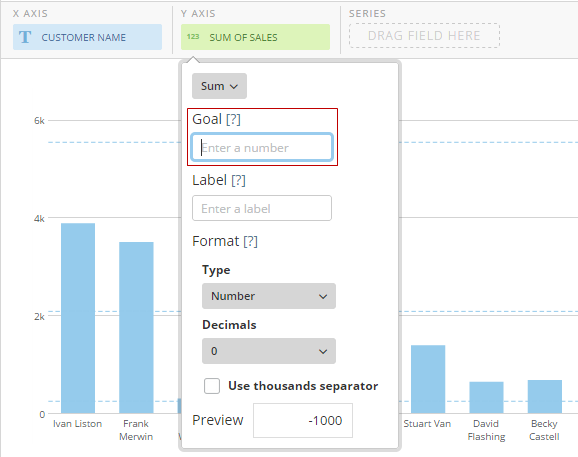Click the Preview value box

point(303,421)
